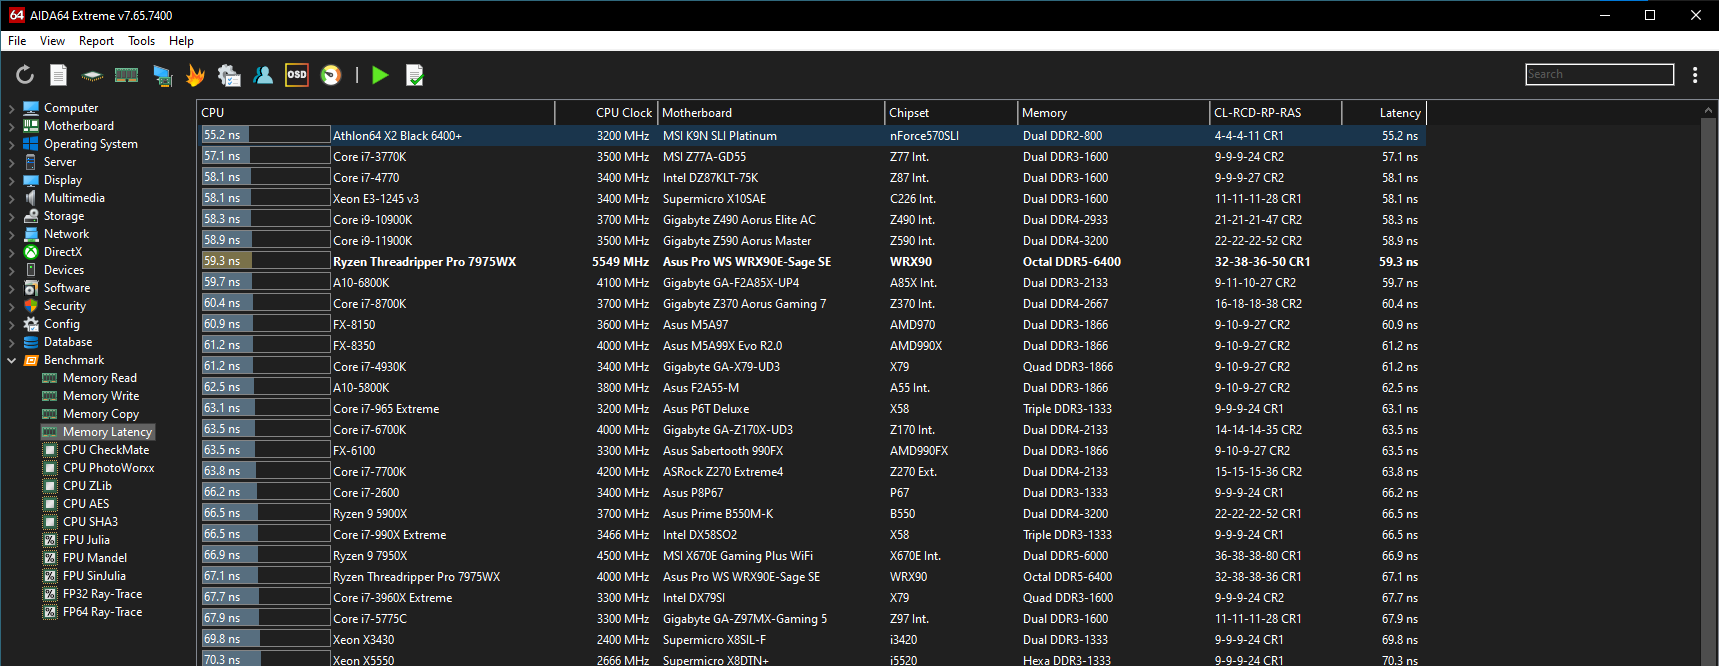
Task: Open the Report menu
Action: pyautogui.click(x=96, y=41)
